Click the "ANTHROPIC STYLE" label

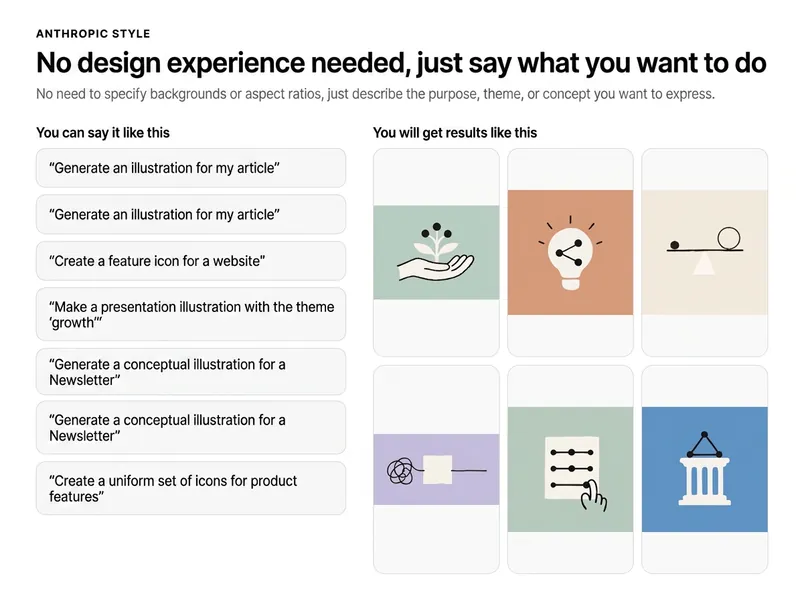coord(93,34)
